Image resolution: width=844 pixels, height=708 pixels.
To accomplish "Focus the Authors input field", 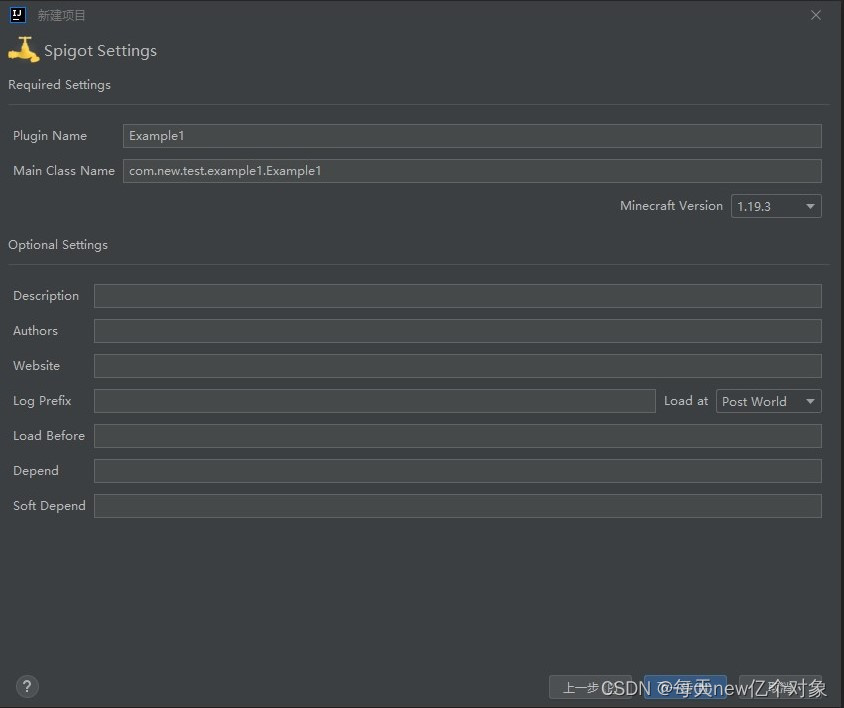I will pos(458,331).
